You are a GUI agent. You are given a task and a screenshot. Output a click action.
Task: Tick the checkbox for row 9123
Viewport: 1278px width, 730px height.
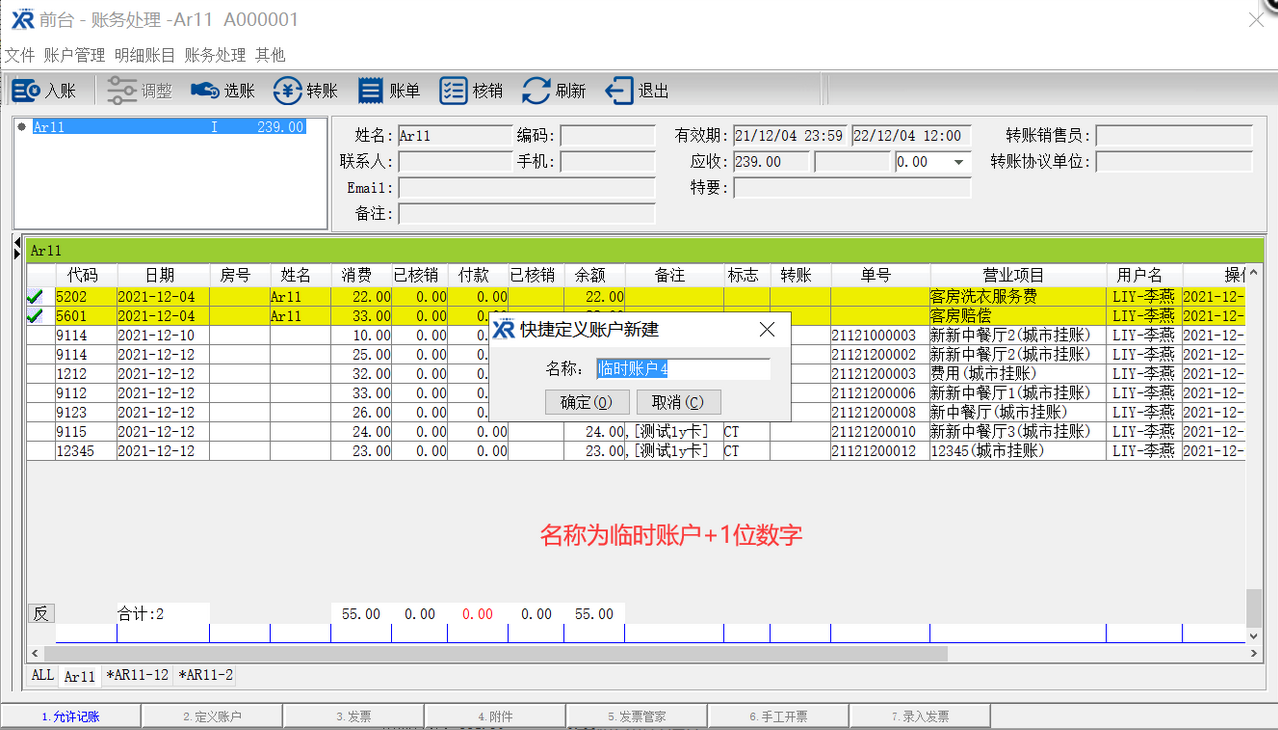point(39,412)
